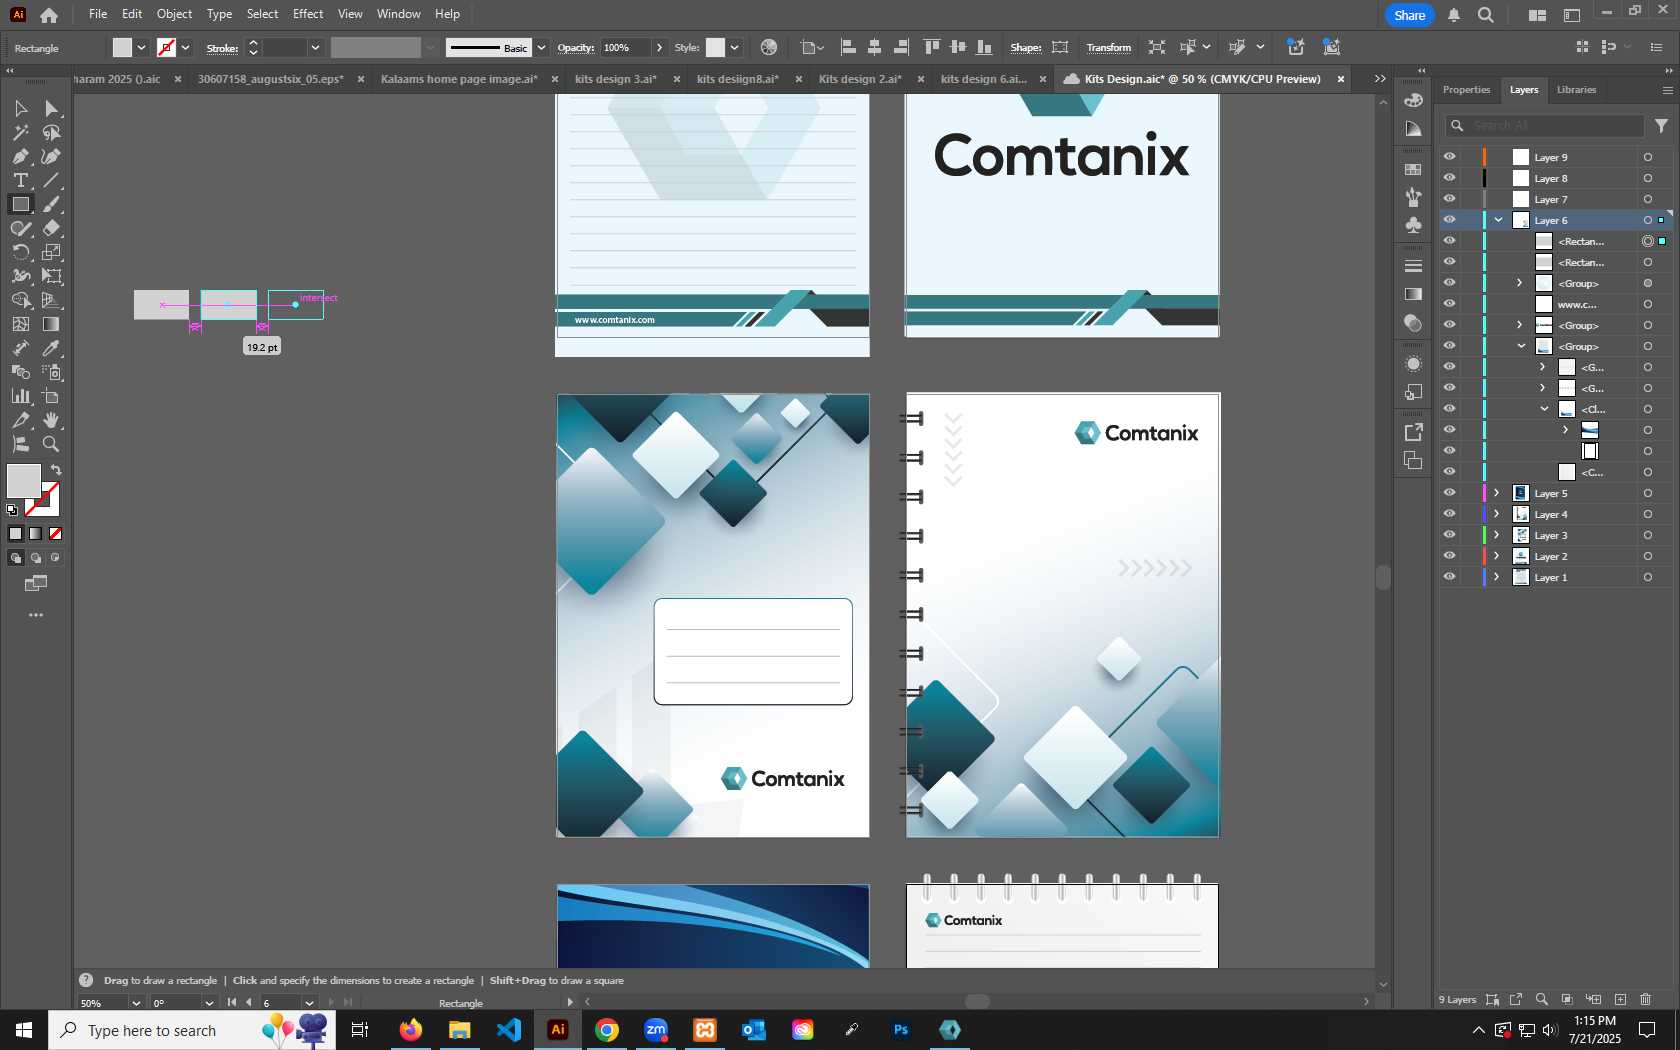This screenshot has height=1050, width=1680.
Task: Expand Layer 4 disclosure arrow
Action: tap(1497, 514)
